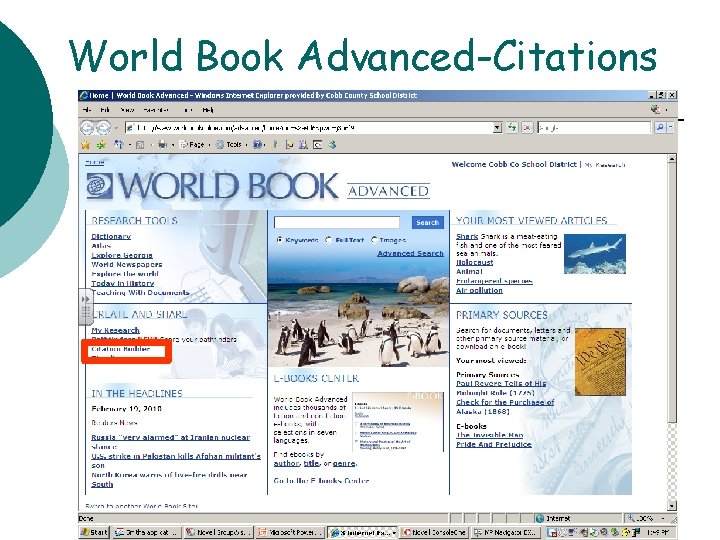
Task: Click the vertical scrollbar up arrow
Action: [x=672, y=159]
